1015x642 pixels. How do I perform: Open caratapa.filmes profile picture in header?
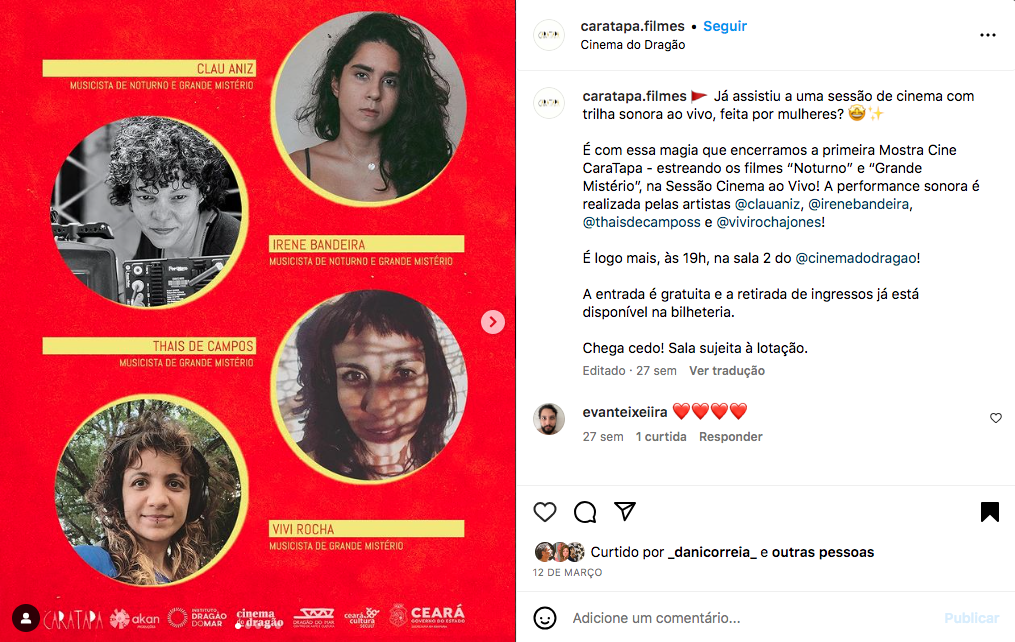tap(549, 35)
